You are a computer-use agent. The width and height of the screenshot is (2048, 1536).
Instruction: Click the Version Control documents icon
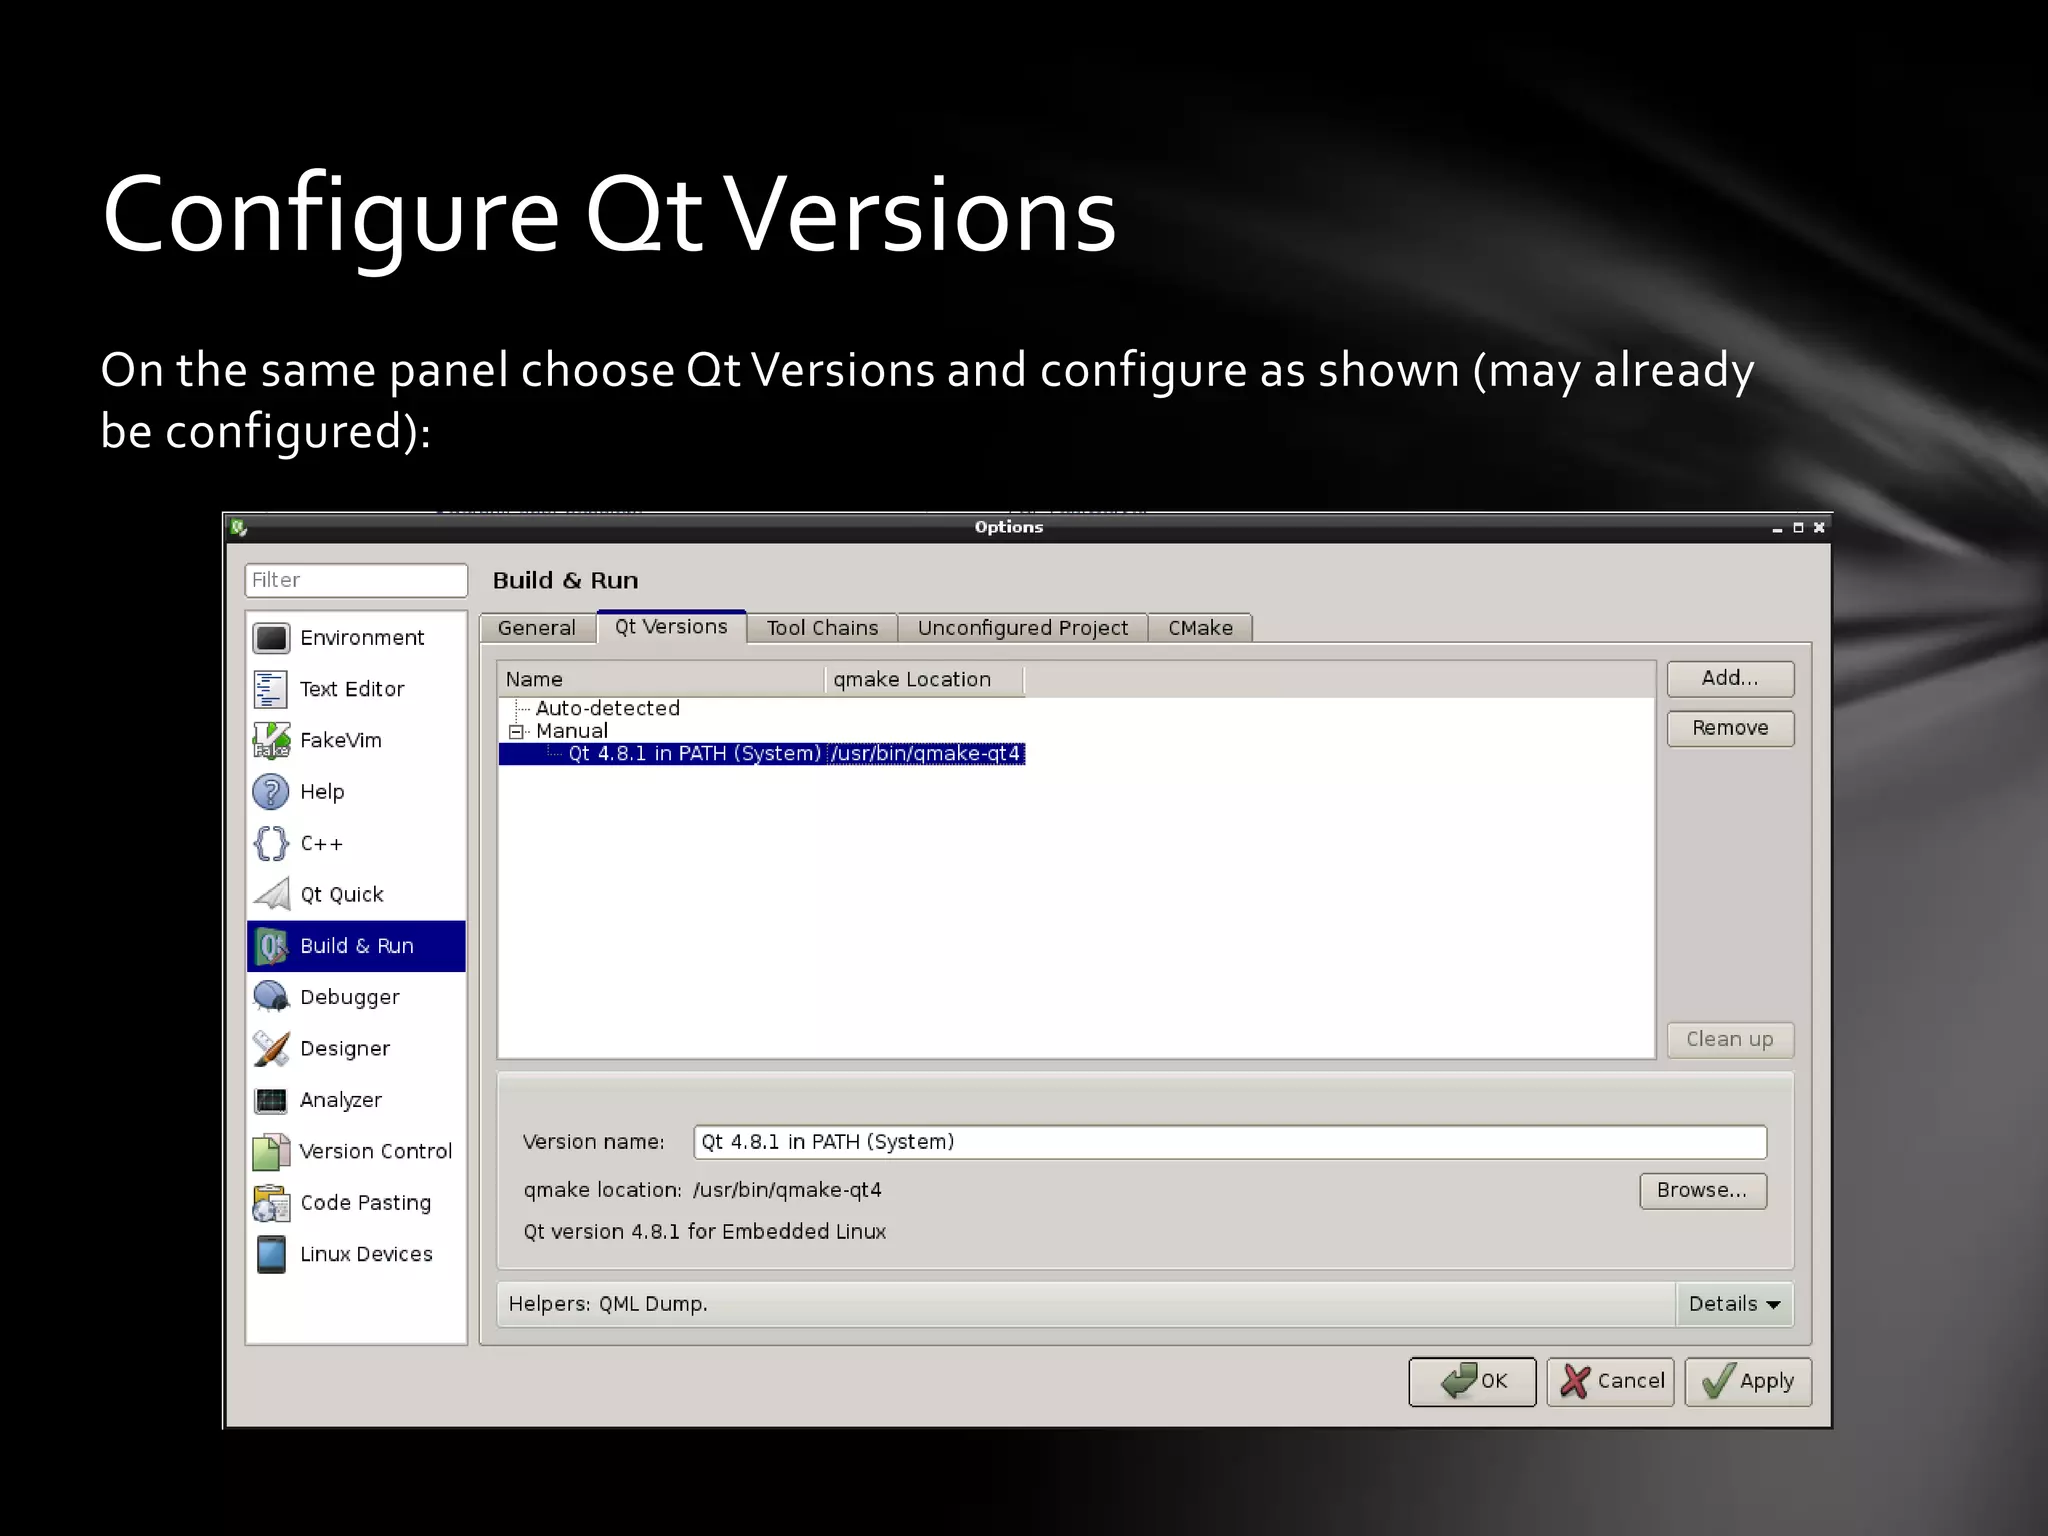pyautogui.click(x=271, y=1151)
